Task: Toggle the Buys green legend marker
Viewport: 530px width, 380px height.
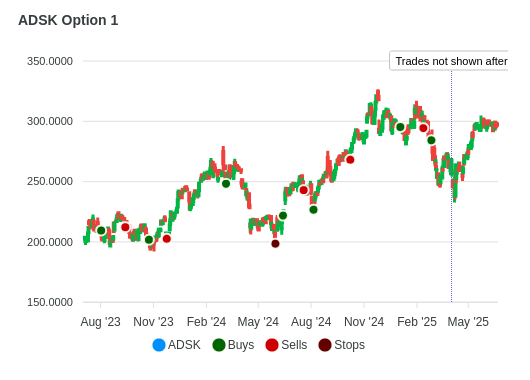Action: point(219,345)
